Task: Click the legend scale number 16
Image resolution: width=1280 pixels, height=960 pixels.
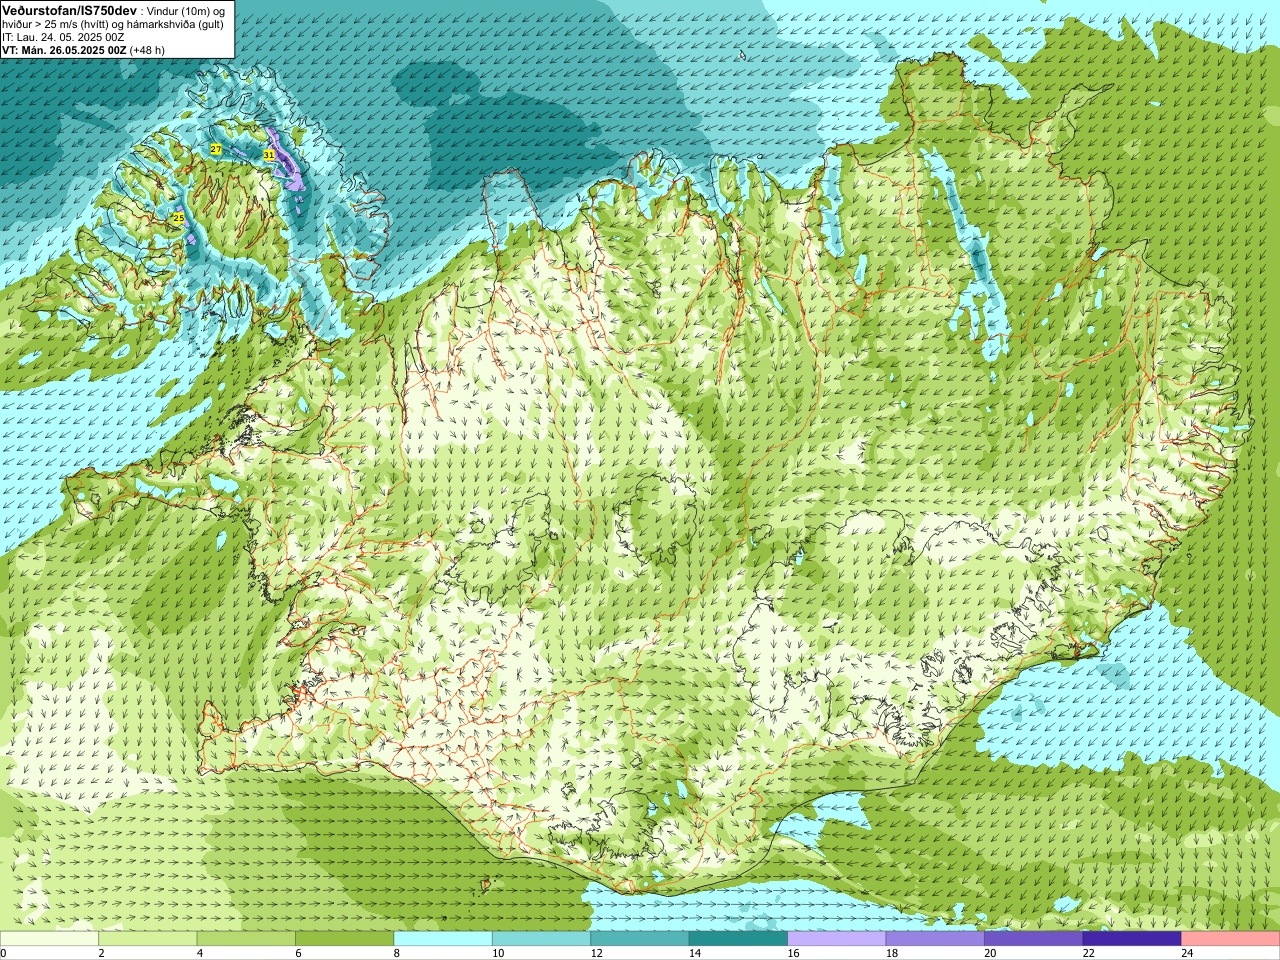Action: (793, 953)
